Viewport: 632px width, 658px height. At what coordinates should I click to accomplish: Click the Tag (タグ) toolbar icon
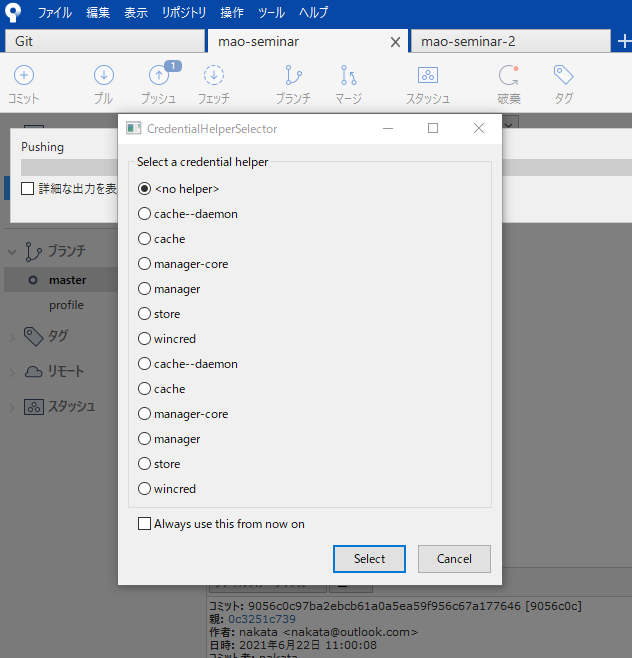tap(563, 75)
